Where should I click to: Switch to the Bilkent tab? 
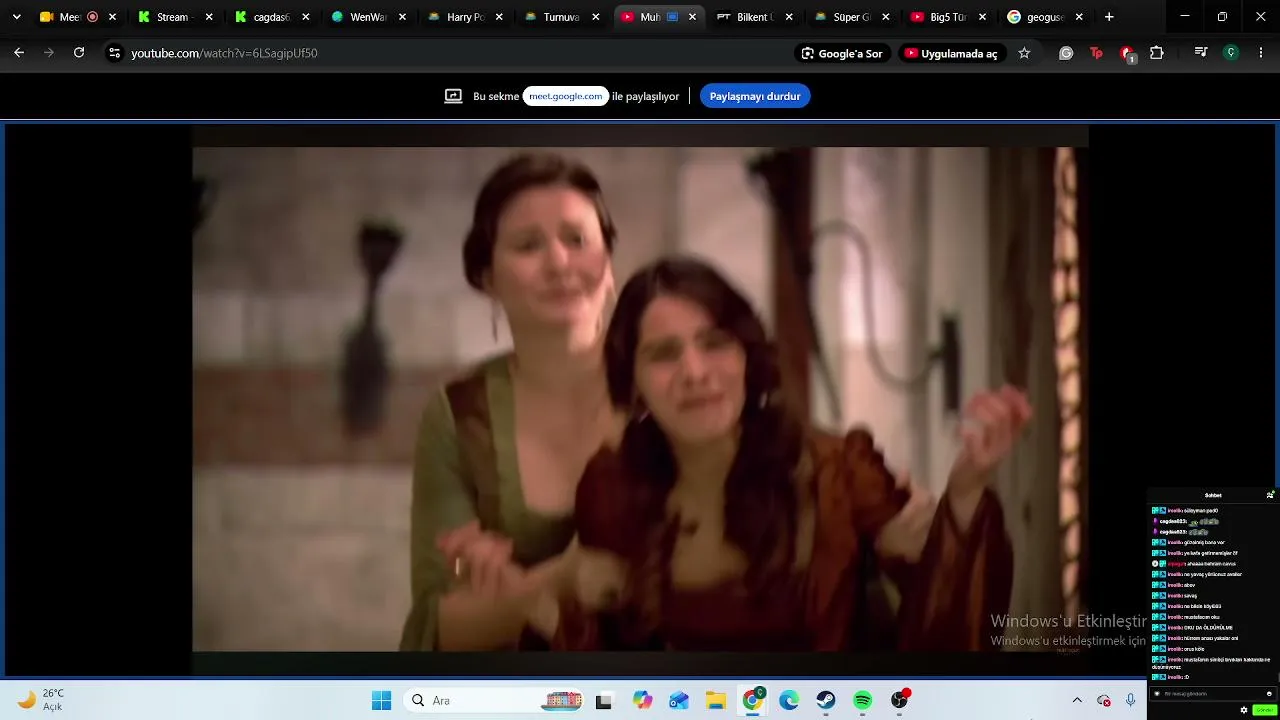coord(757,17)
